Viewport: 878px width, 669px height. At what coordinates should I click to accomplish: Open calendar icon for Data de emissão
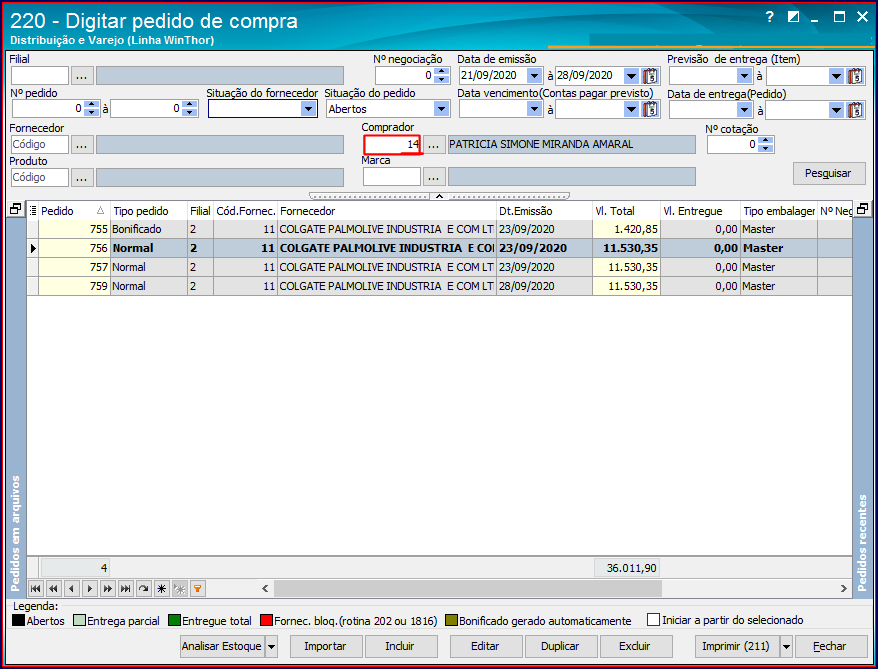[650, 76]
